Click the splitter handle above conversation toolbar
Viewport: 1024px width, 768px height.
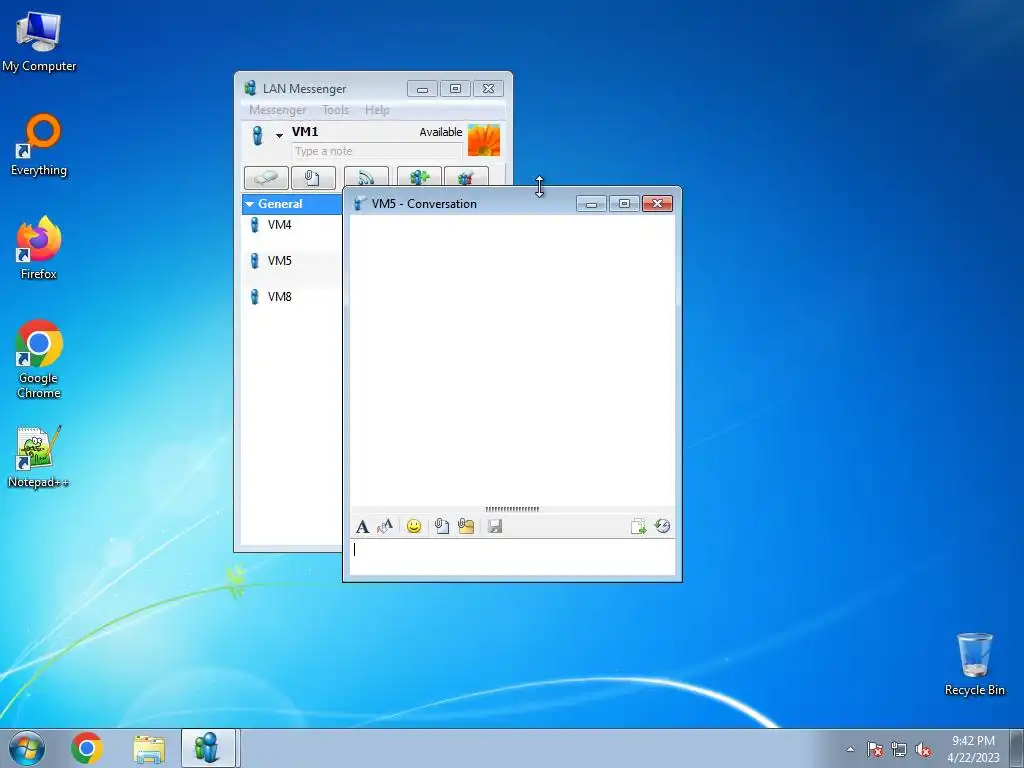[512, 509]
